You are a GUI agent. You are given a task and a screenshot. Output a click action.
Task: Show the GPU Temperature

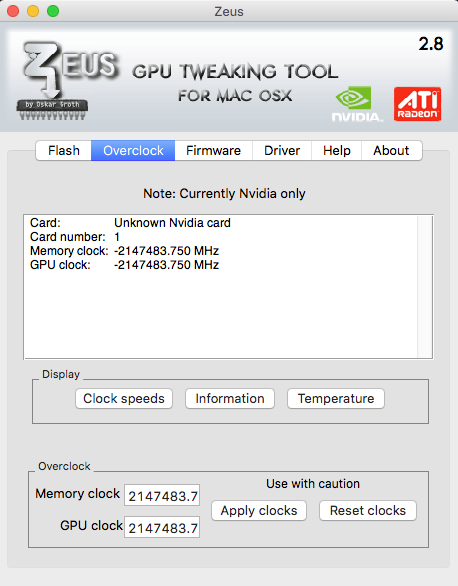pyautogui.click(x=336, y=398)
